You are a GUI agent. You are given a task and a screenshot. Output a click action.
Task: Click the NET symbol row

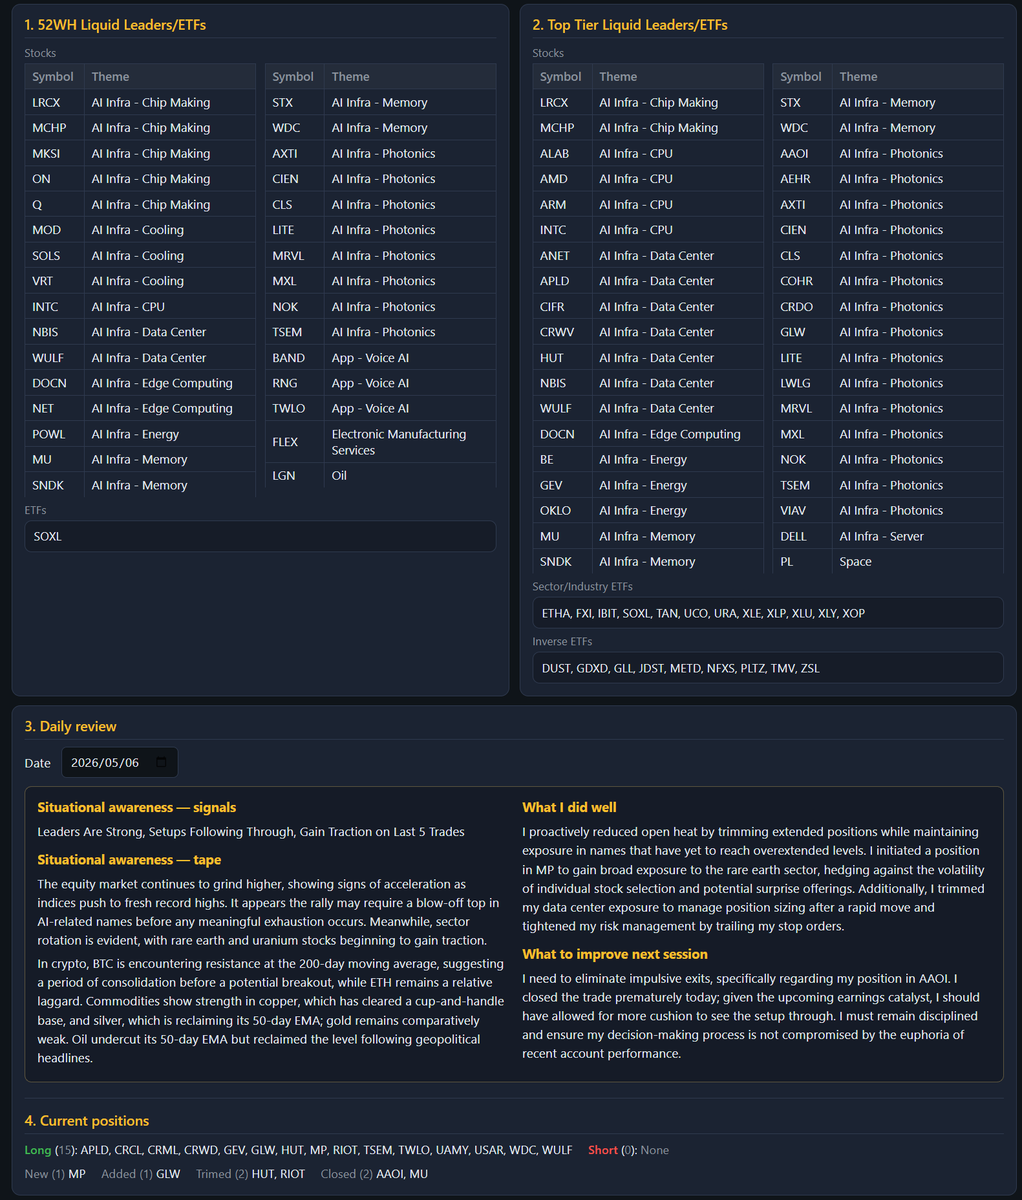(x=141, y=408)
